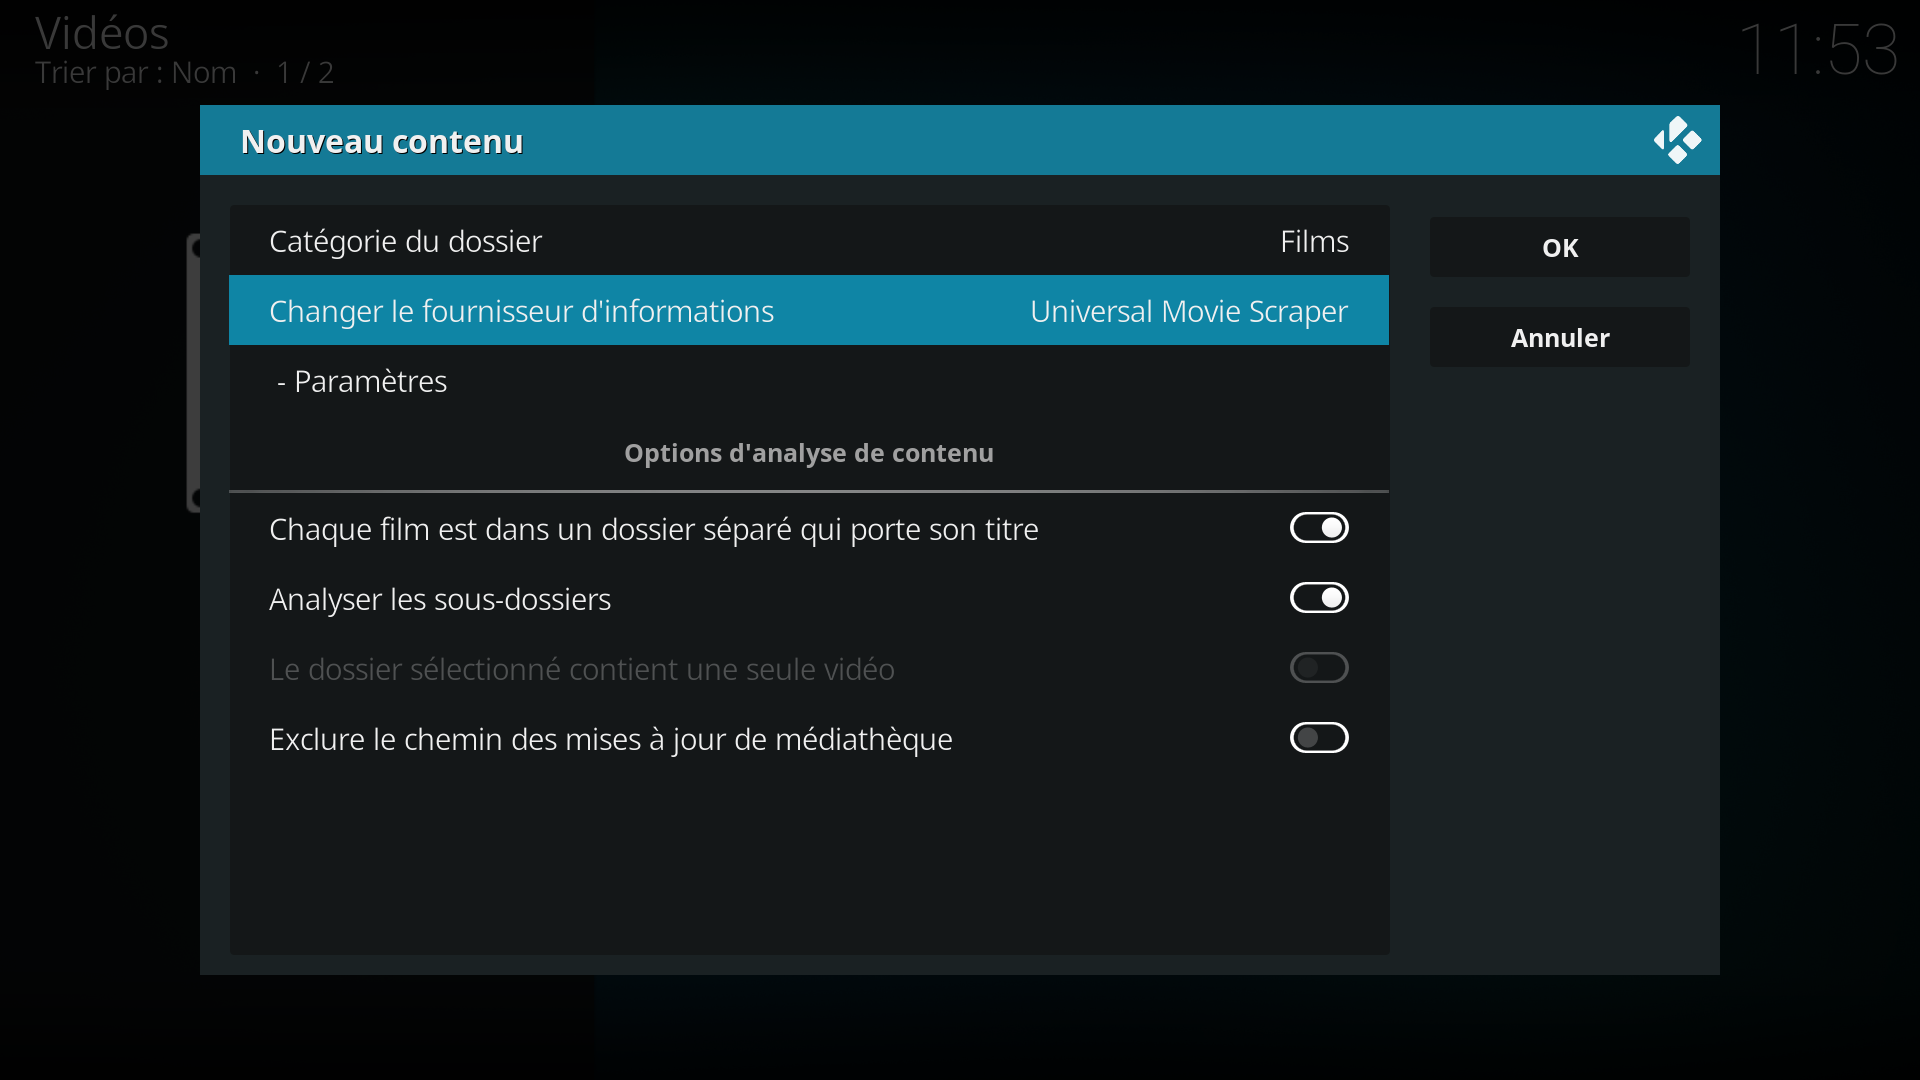This screenshot has width=1920, height=1080.
Task: Click the Chaque film est dans un dossier label
Action: [653, 529]
